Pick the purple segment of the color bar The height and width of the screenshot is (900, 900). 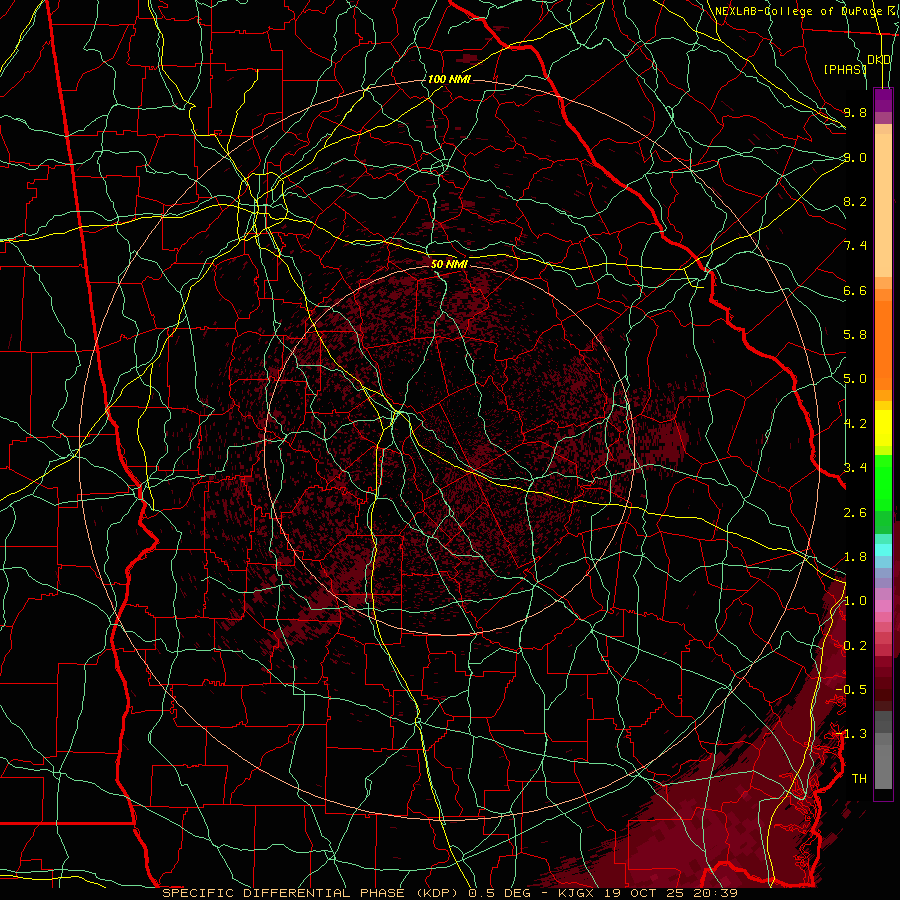[x=883, y=100]
